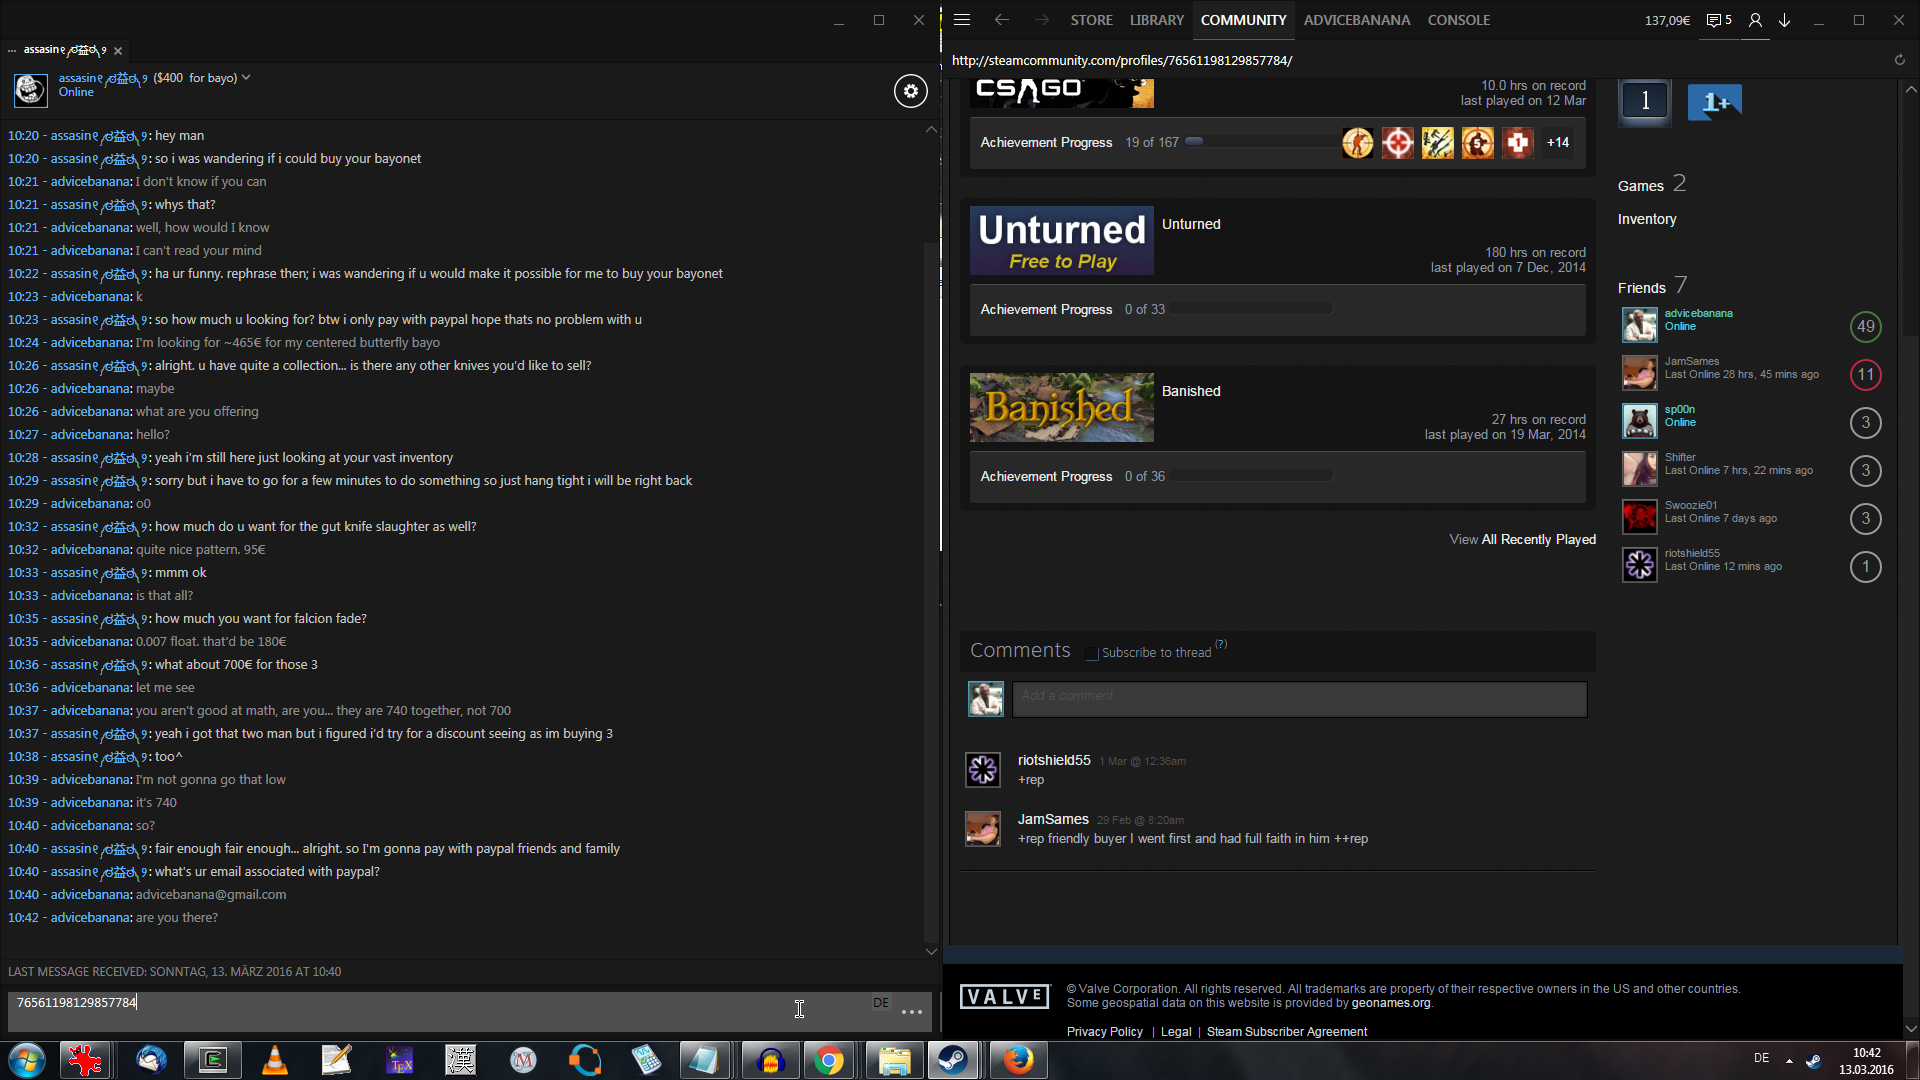
Task: Click the CS:GO achievement progress bar
Action: tap(1260, 142)
